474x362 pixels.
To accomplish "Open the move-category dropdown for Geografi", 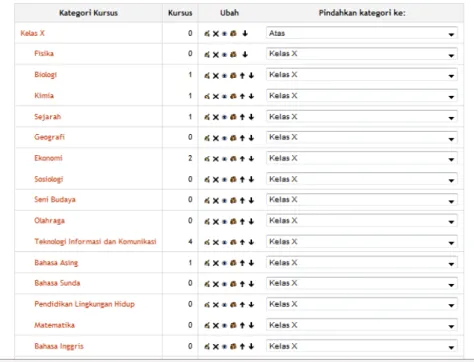I will pyautogui.click(x=362, y=137).
